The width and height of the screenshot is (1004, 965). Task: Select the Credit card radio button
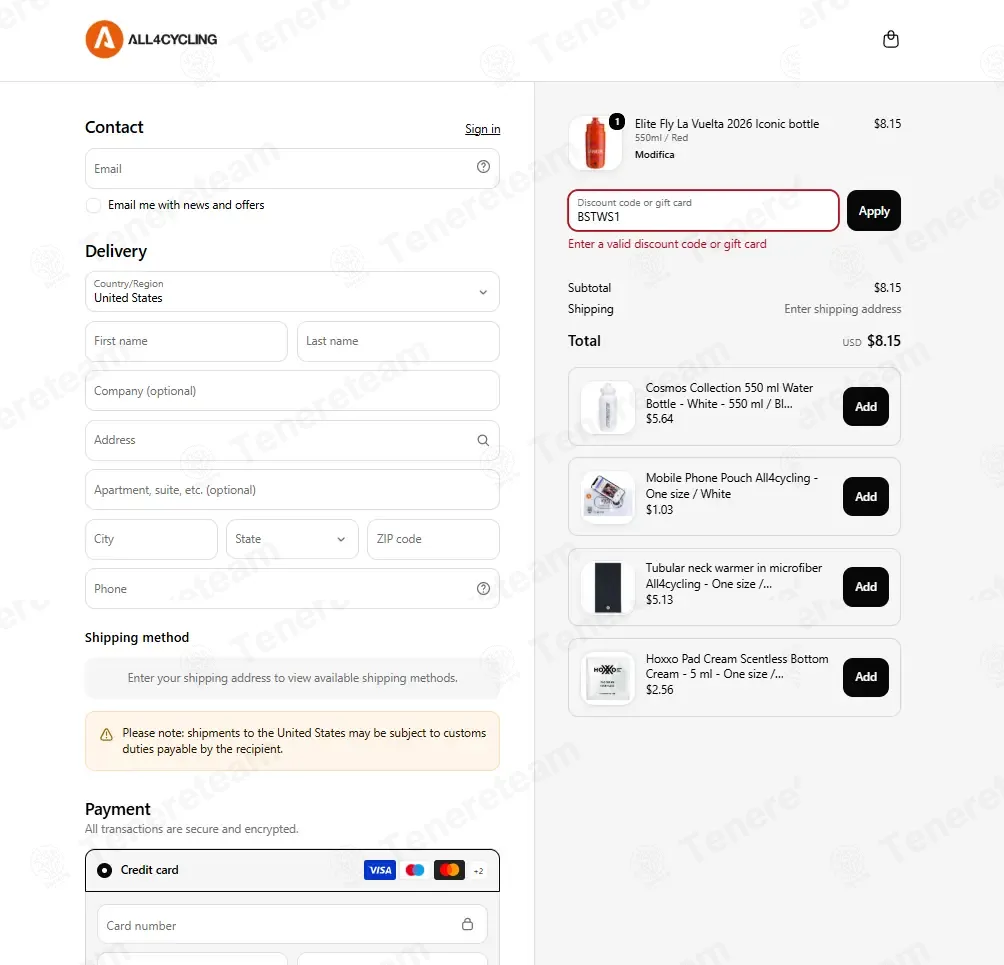[x=104, y=870]
